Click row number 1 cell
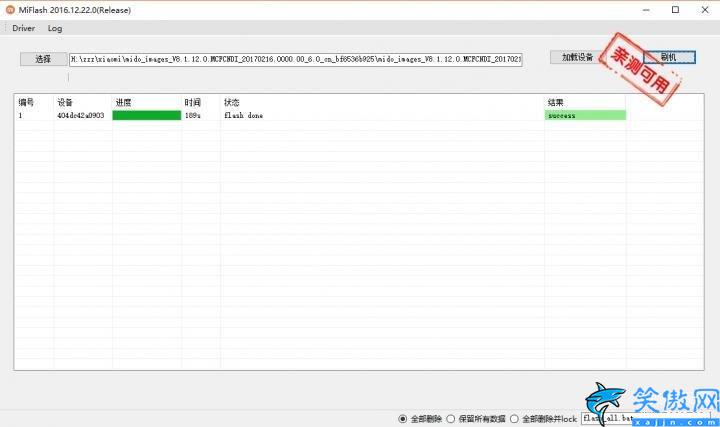The height and width of the screenshot is (427, 720). 20,115
